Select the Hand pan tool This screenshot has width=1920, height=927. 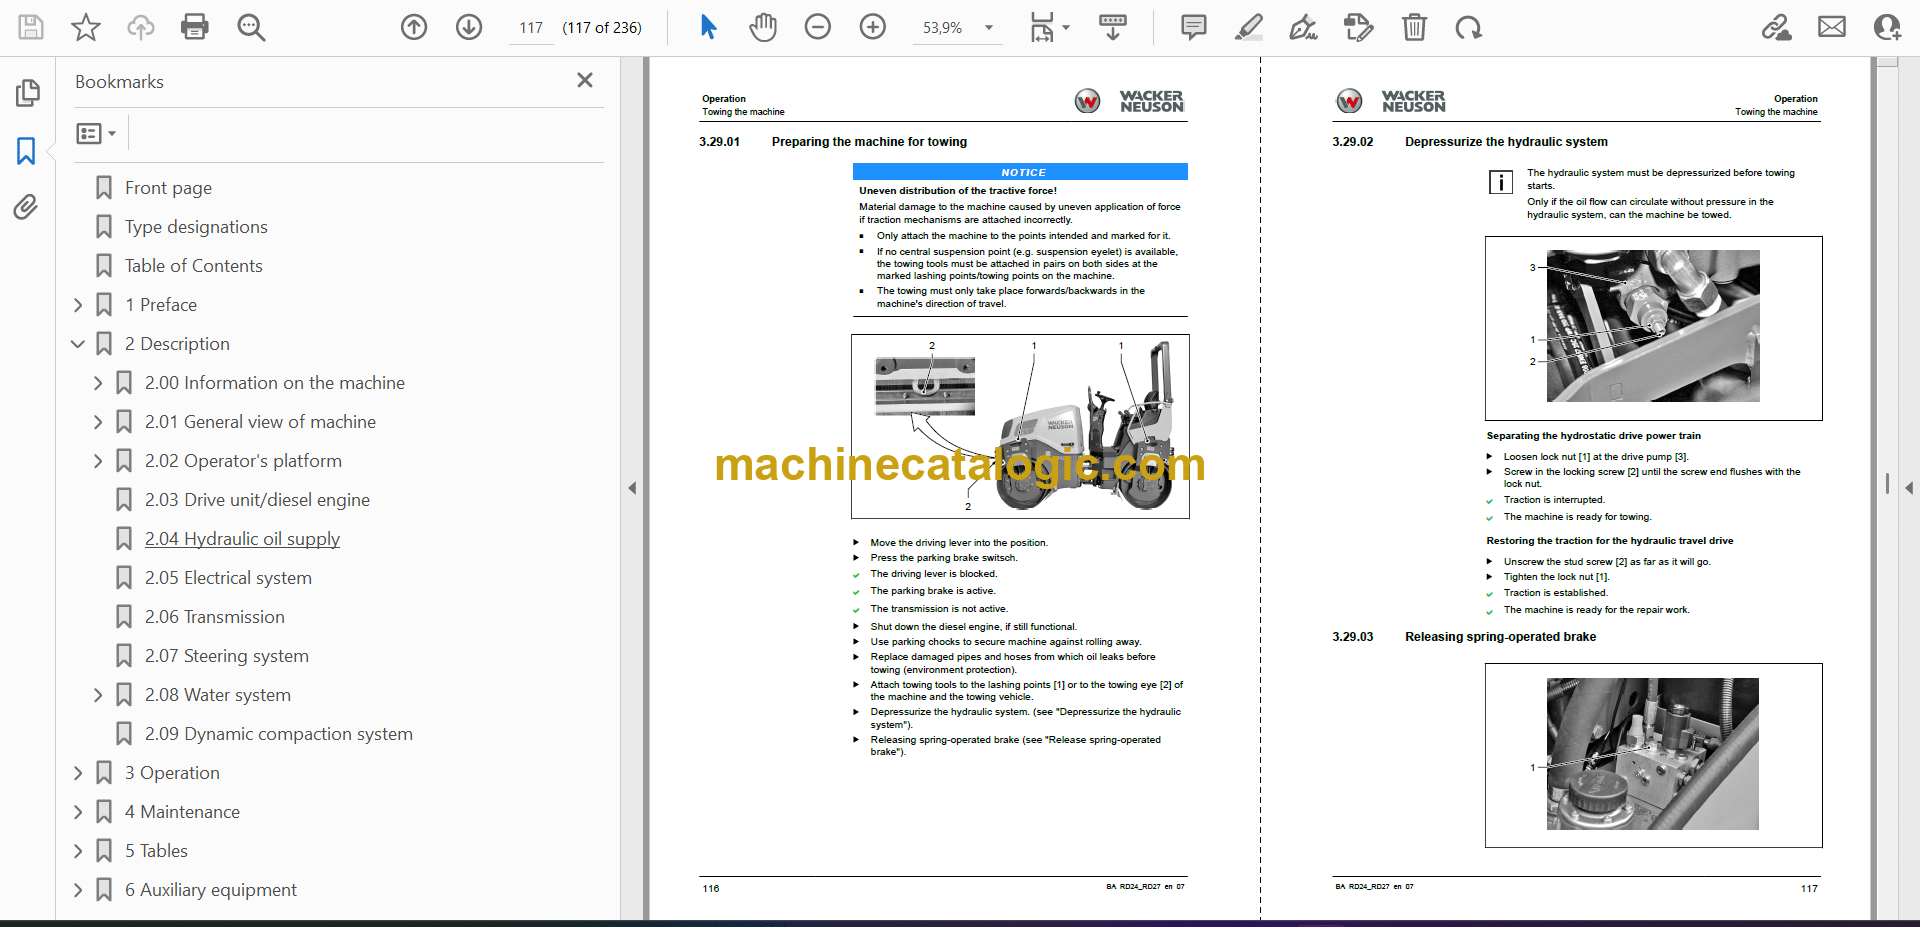click(x=763, y=27)
